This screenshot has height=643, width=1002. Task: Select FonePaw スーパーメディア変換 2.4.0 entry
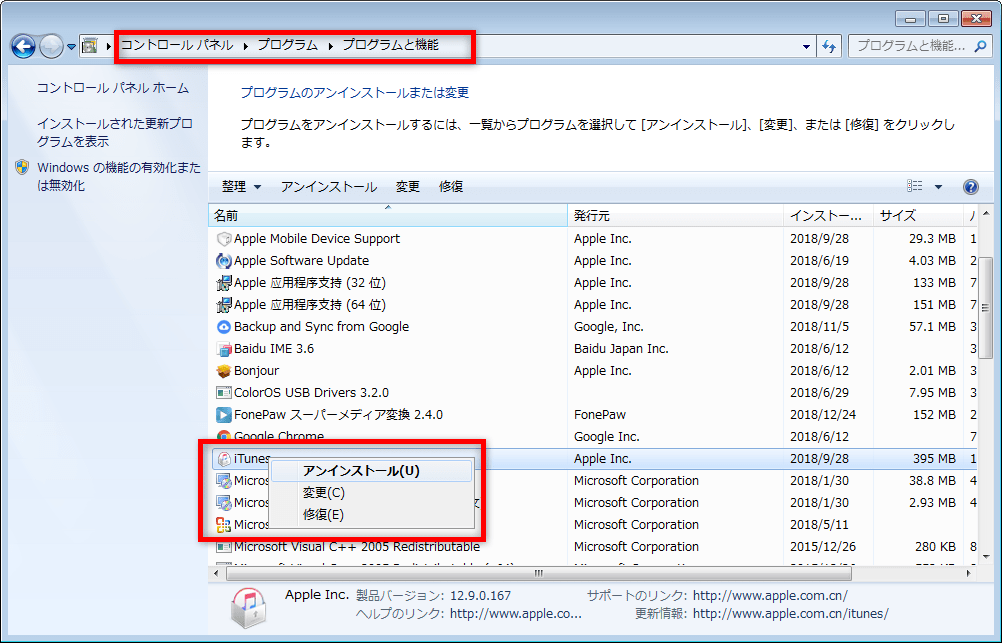(338, 415)
